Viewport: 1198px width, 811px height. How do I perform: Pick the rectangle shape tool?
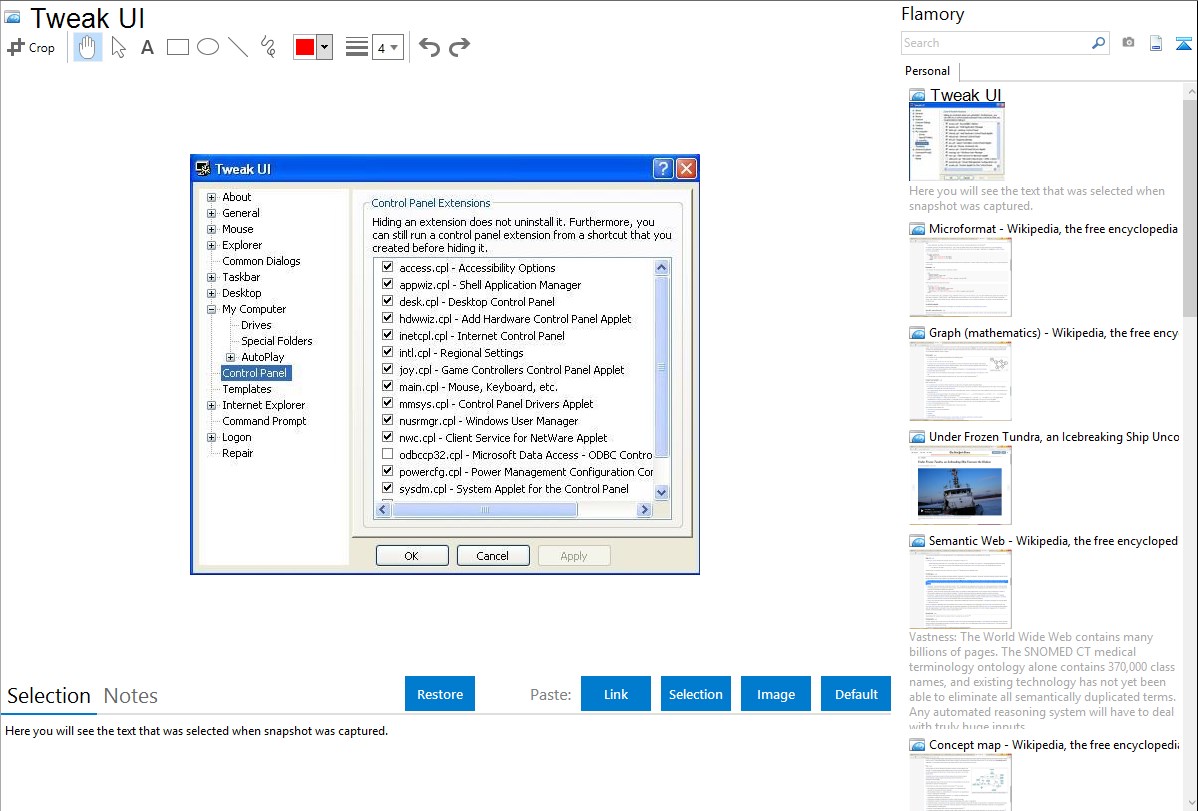pos(177,47)
